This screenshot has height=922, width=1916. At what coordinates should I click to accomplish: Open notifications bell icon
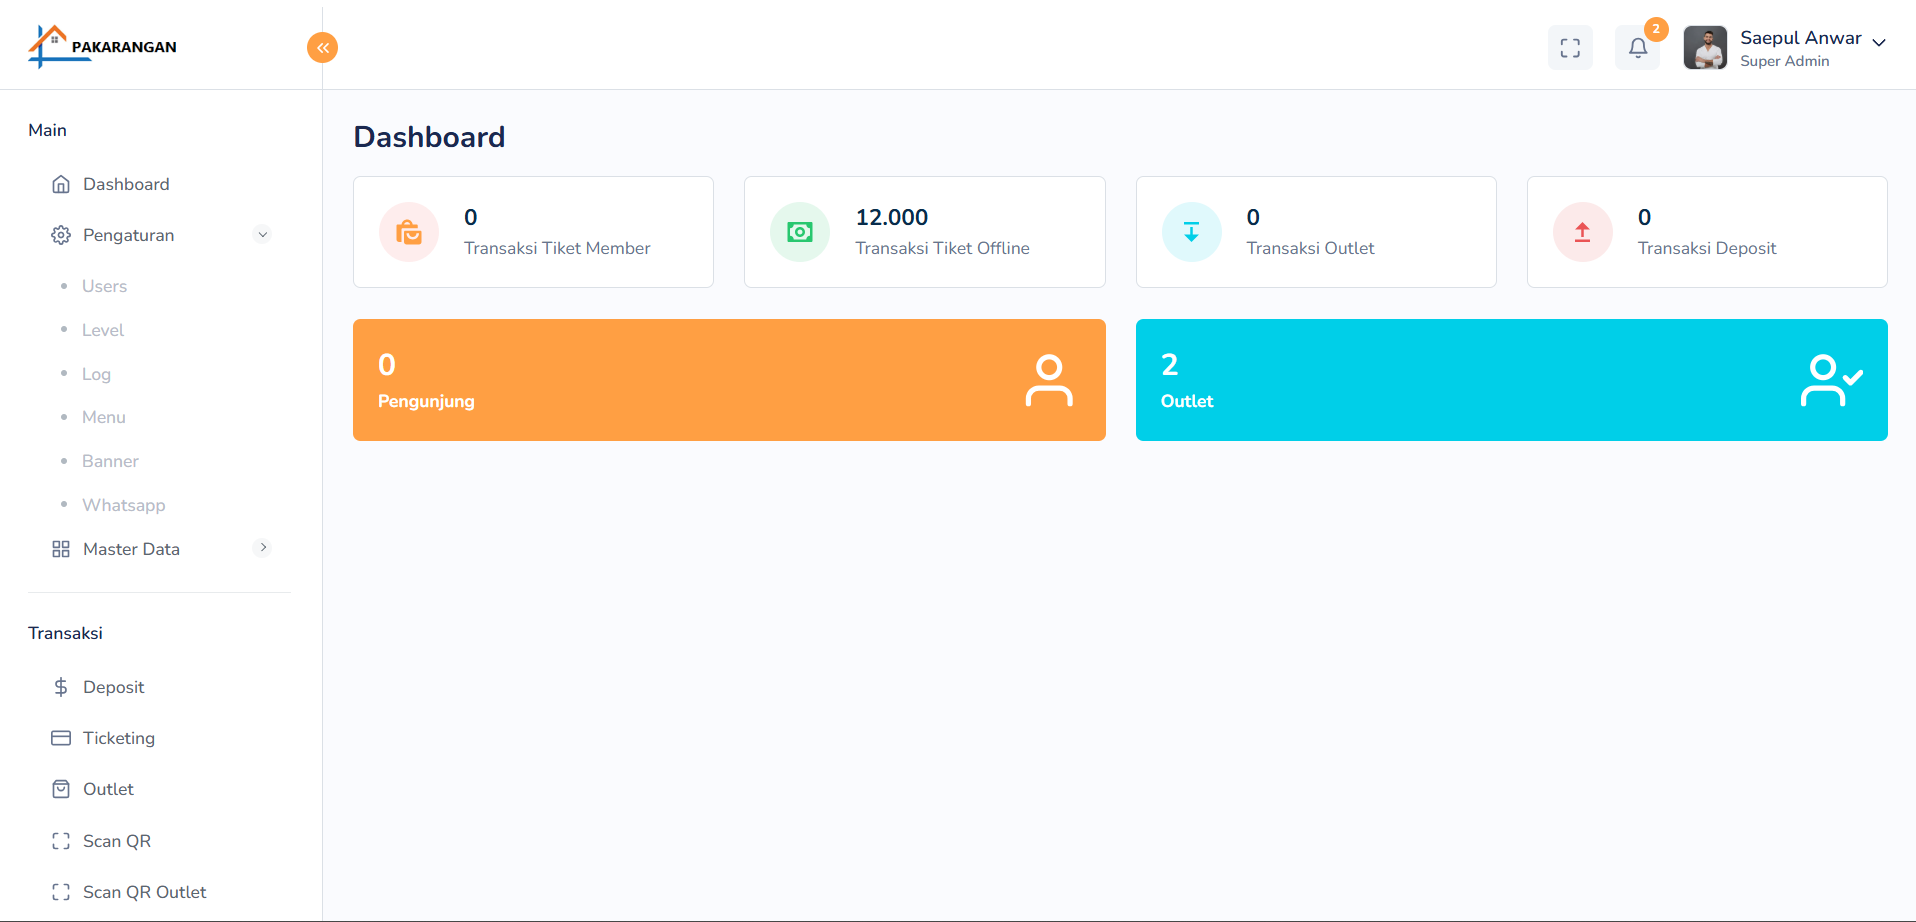[1637, 47]
